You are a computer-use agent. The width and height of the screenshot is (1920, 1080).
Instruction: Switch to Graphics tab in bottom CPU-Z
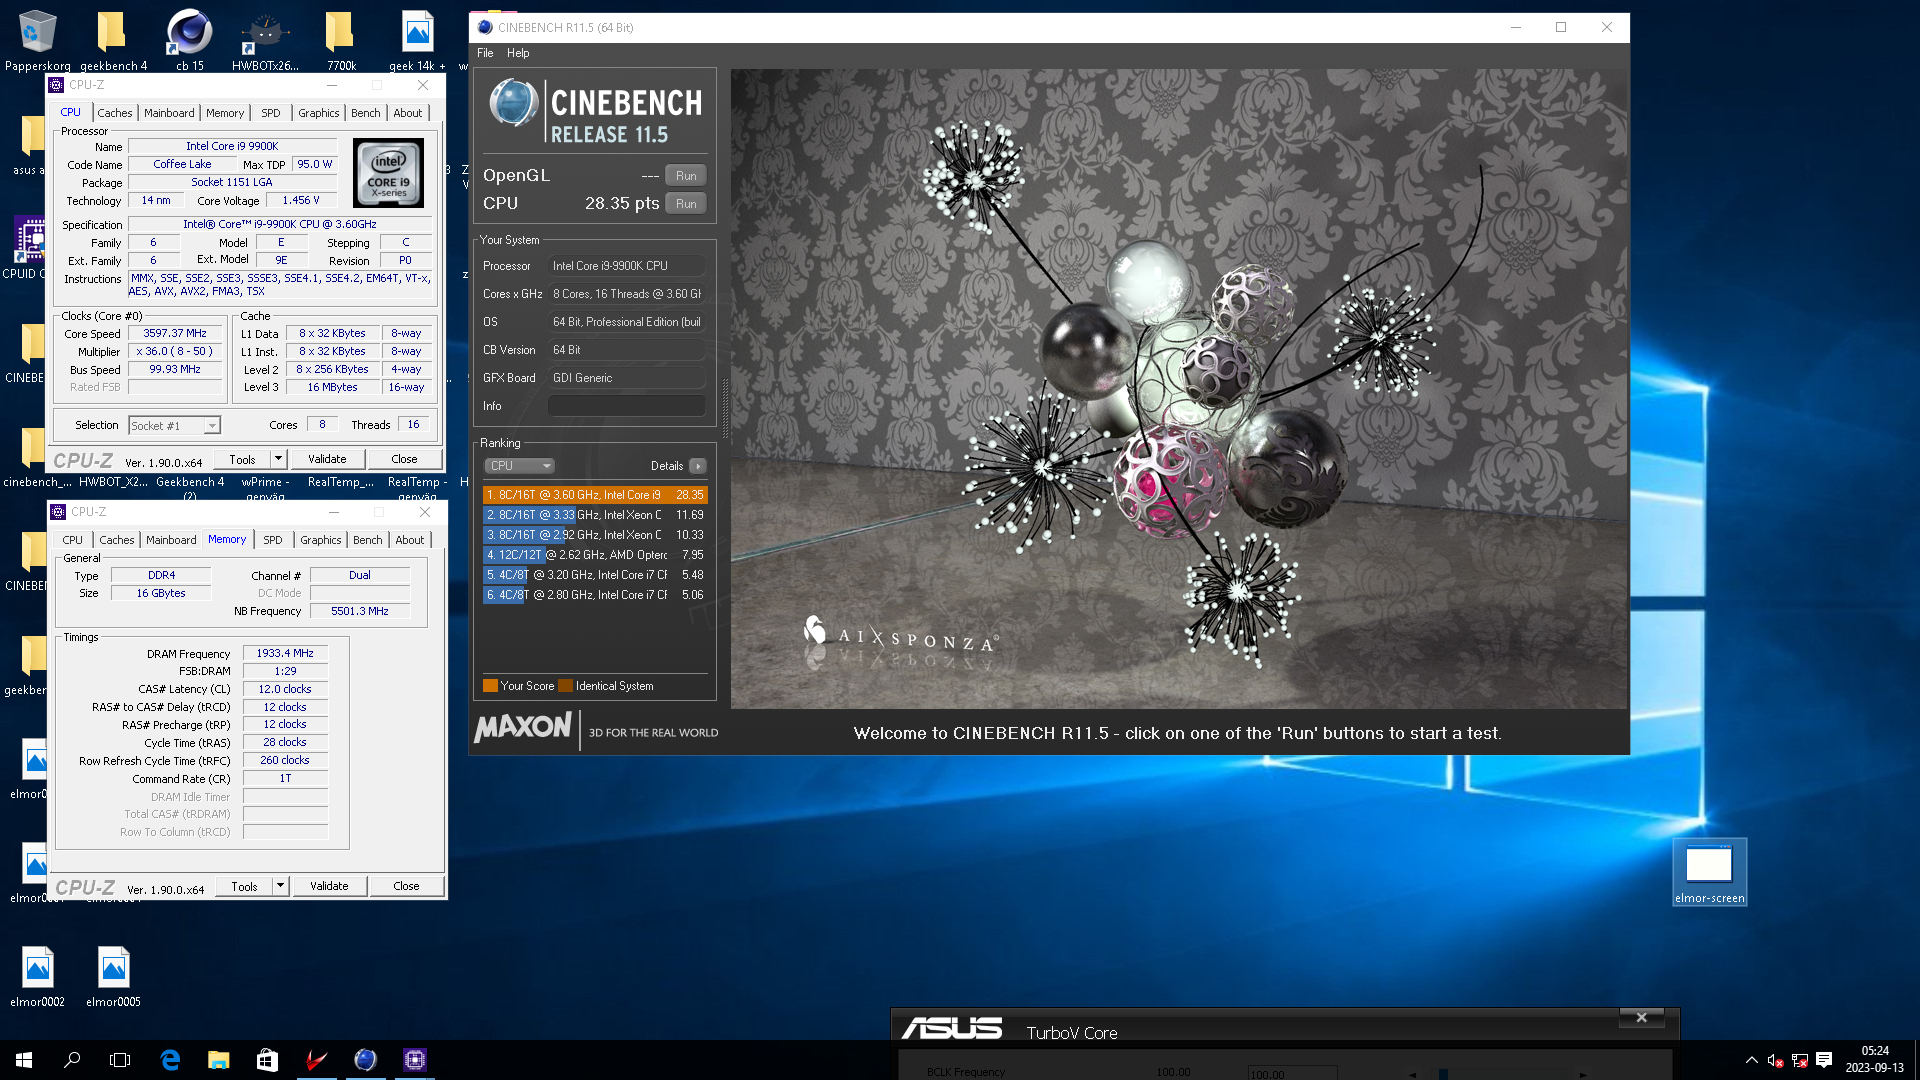click(x=321, y=540)
